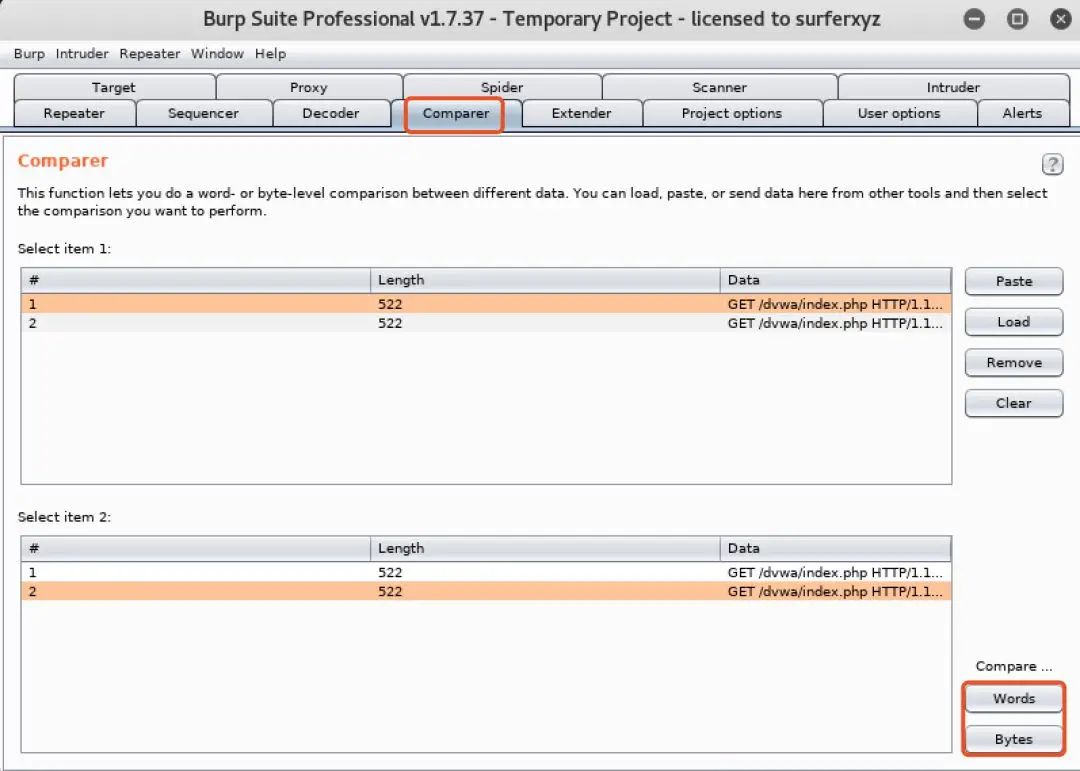Open the Window menu

pyautogui.click(x=217, y=54)
